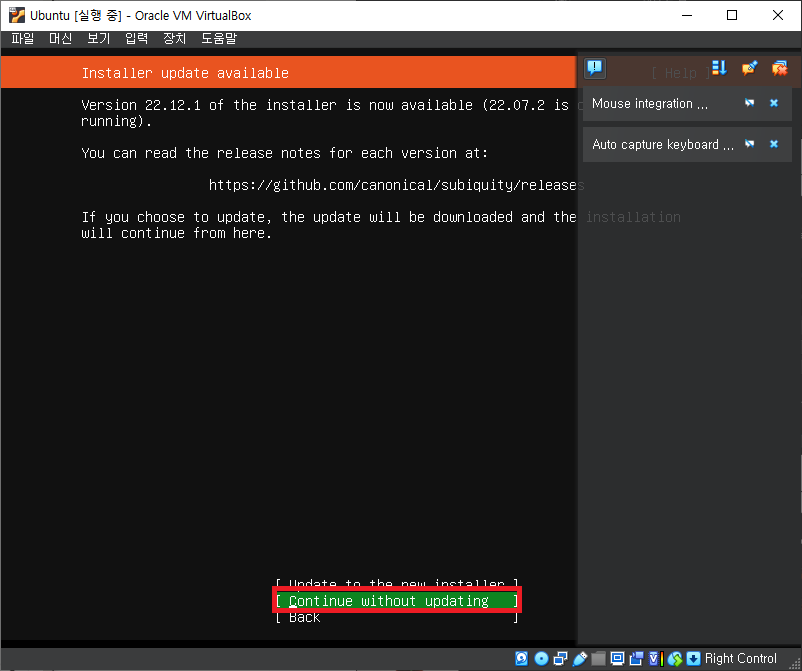802x671 pixels.
Task: Click the Right Control host key label
Action: tap(741, 658)
